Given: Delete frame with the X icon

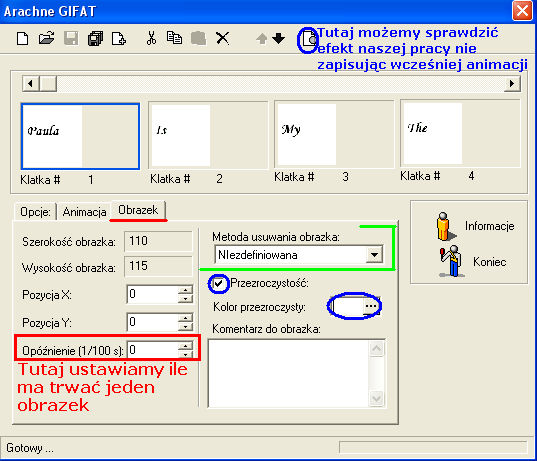Looking at the screenshot, I should (x=223, y=38).
